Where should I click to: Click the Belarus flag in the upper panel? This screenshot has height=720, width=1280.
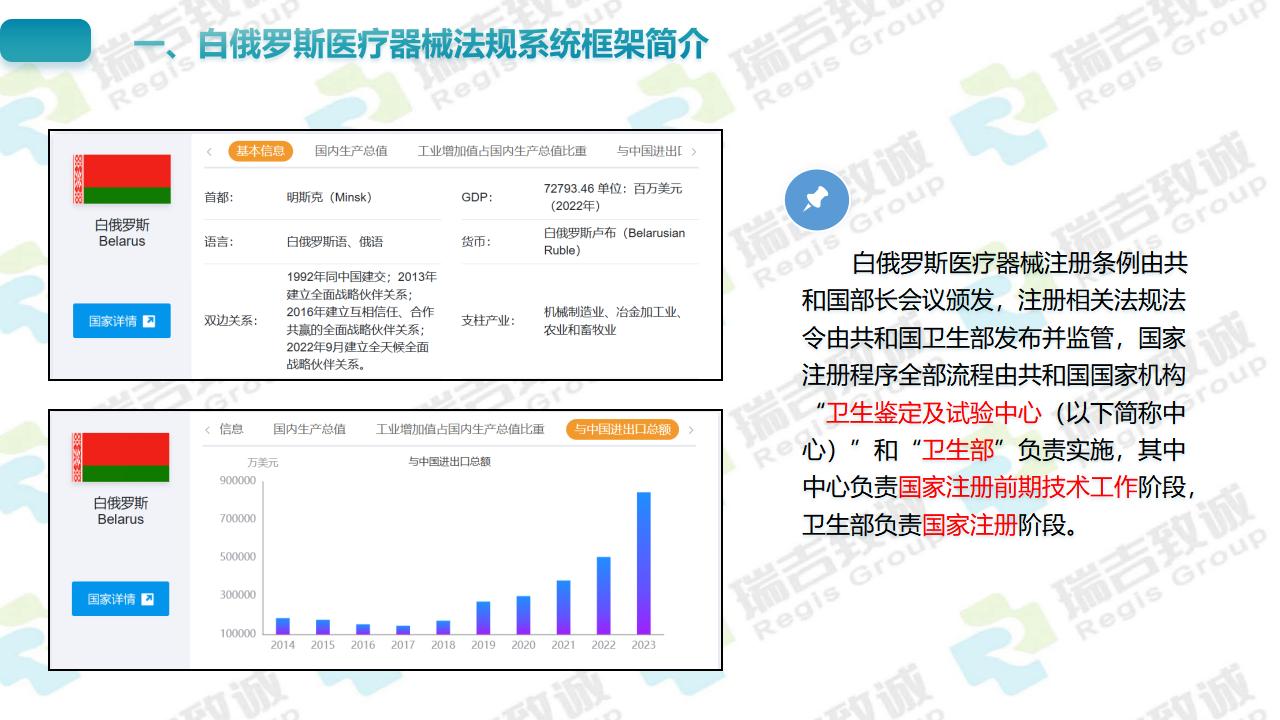[122, 179]
